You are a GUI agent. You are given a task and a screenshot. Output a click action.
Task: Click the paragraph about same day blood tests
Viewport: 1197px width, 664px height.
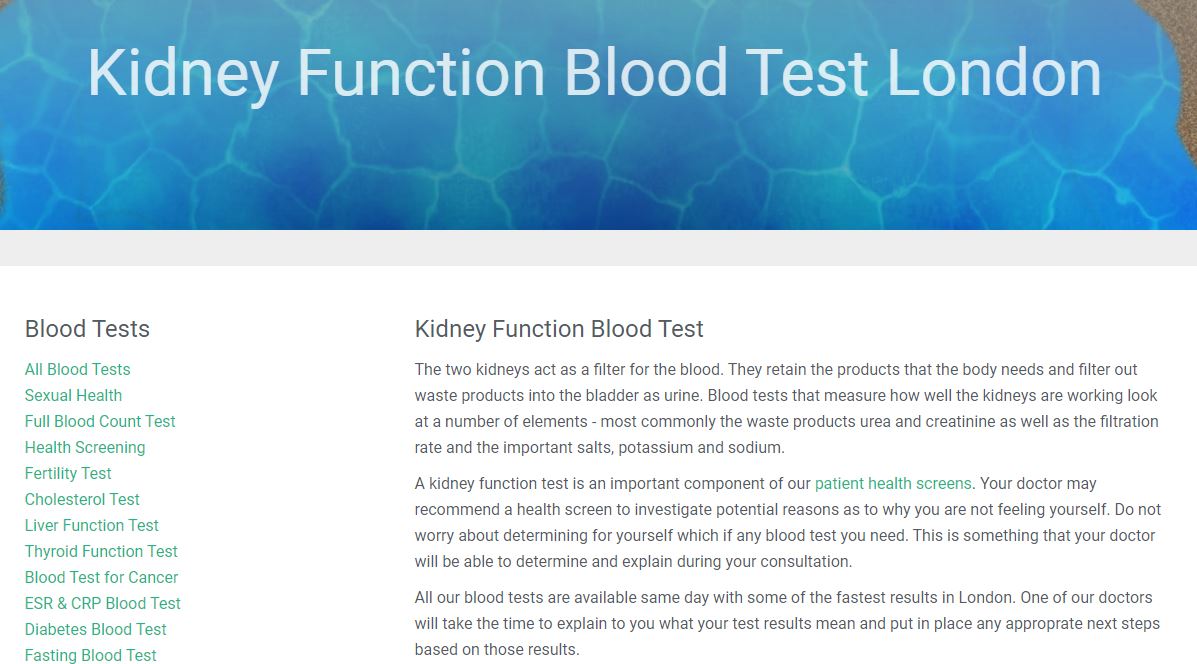point(787,624)
